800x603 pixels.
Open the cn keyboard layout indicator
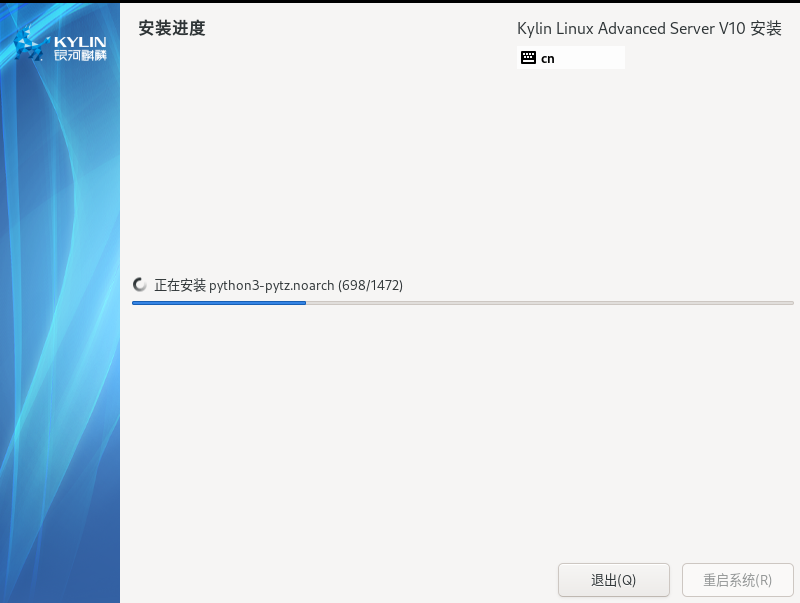click(570, 58)
